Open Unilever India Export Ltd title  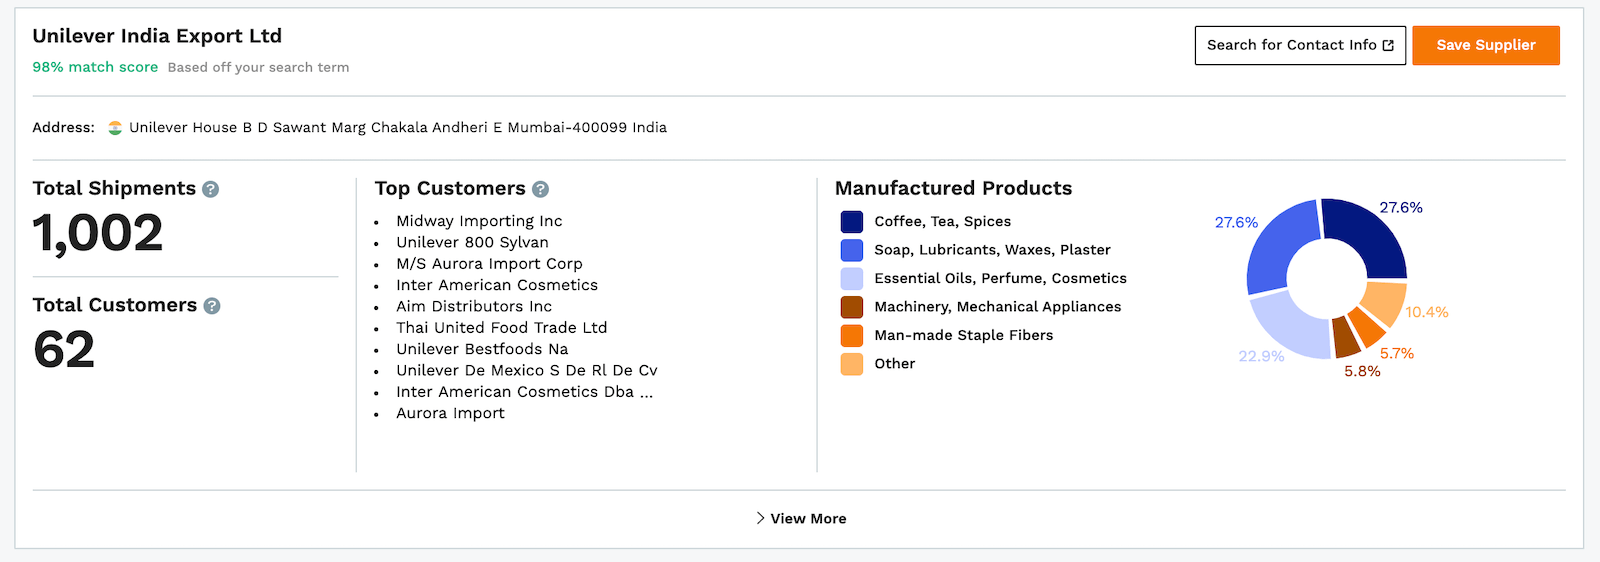(x=157, y=36)
